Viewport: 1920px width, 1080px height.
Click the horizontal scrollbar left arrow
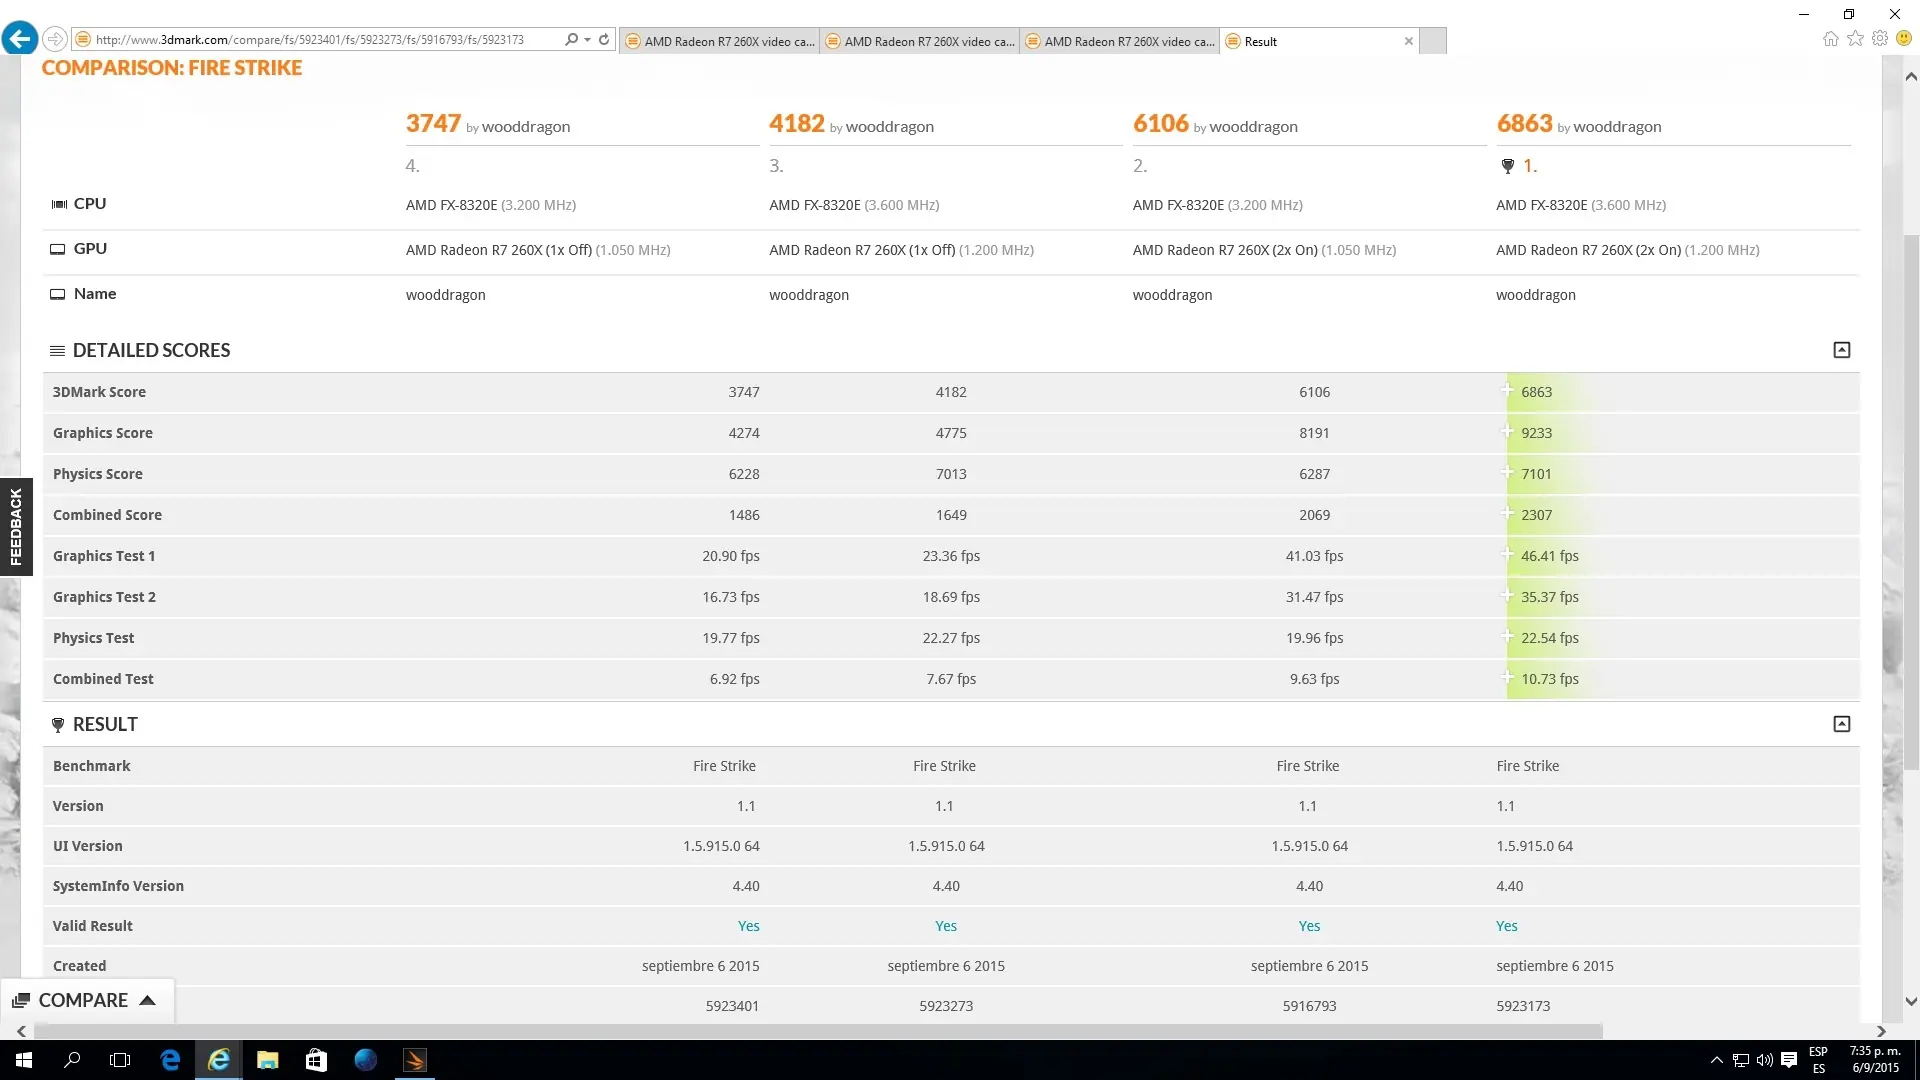coord(21,1031)
